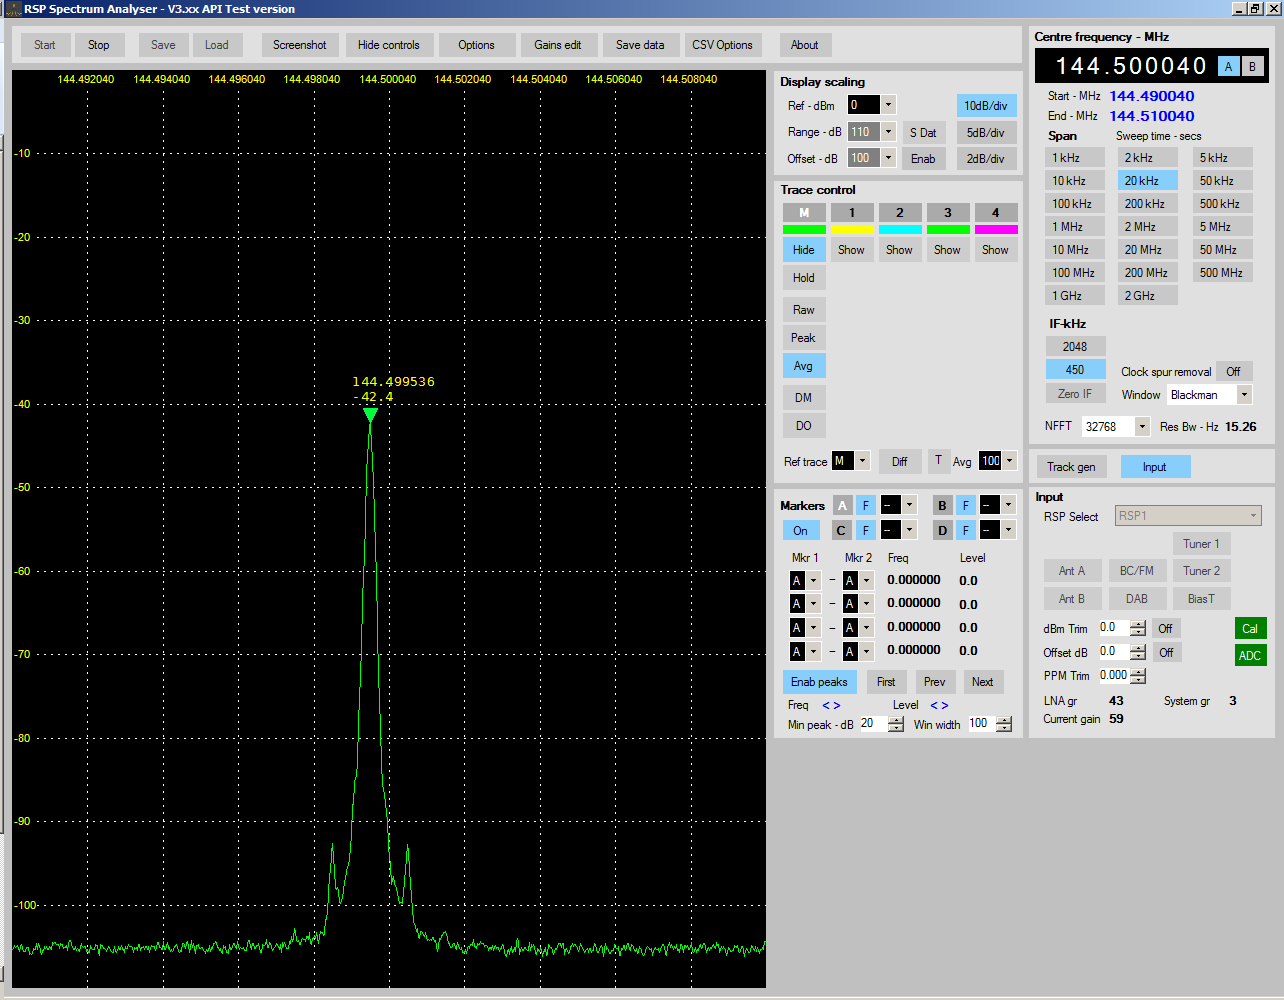Click the Hold trace button

[x=804, y=278]
